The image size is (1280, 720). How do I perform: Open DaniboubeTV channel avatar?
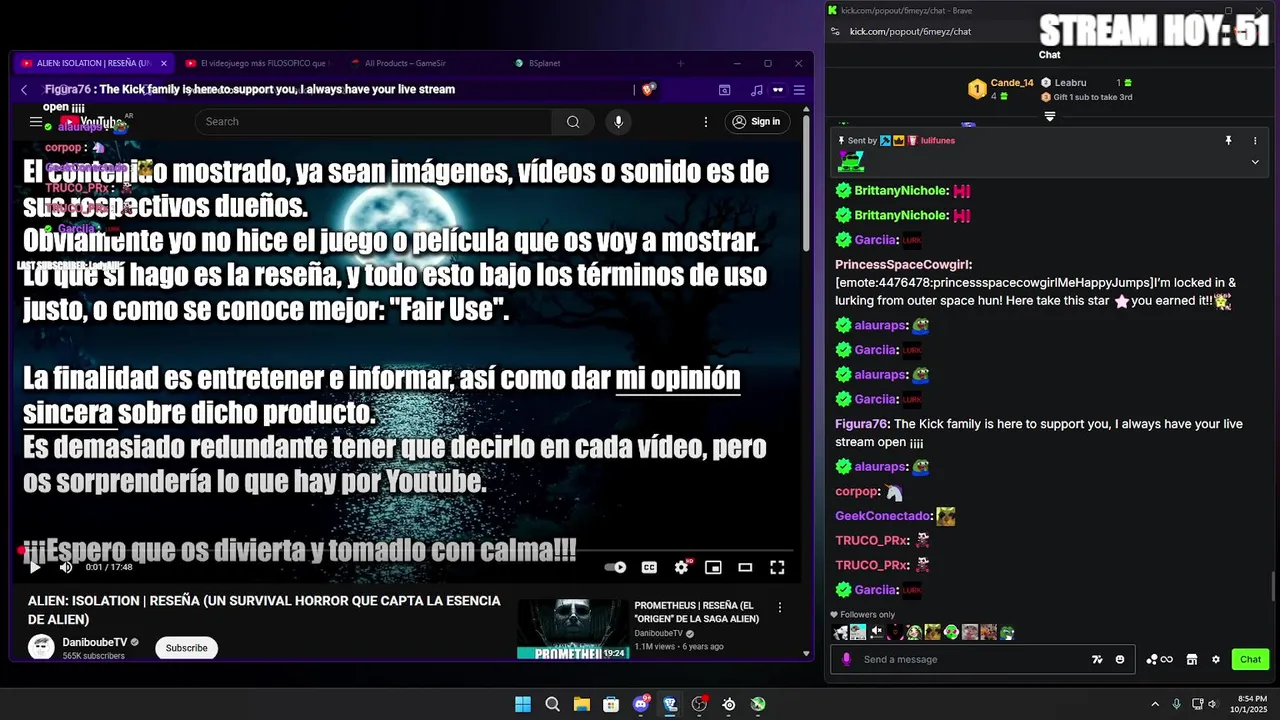(x=41, y=647)
